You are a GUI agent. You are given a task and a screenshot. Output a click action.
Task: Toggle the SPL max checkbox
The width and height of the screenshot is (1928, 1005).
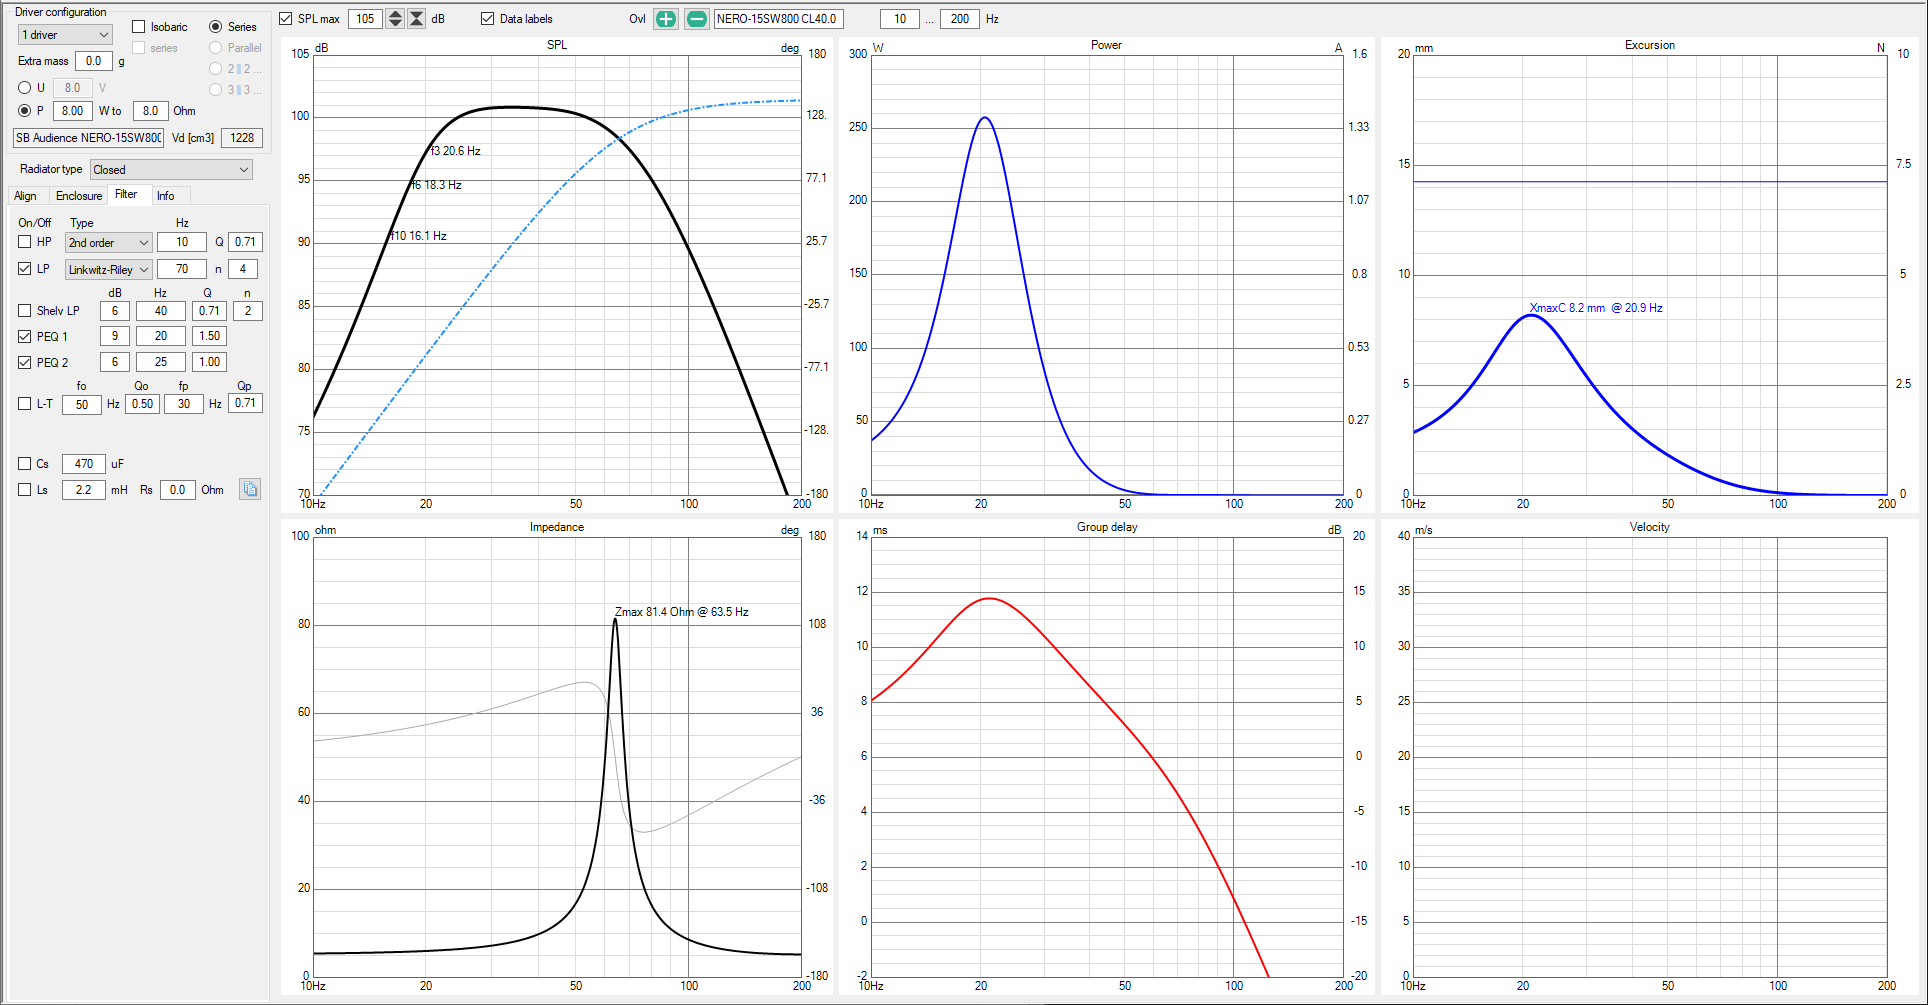coord(285,19)
